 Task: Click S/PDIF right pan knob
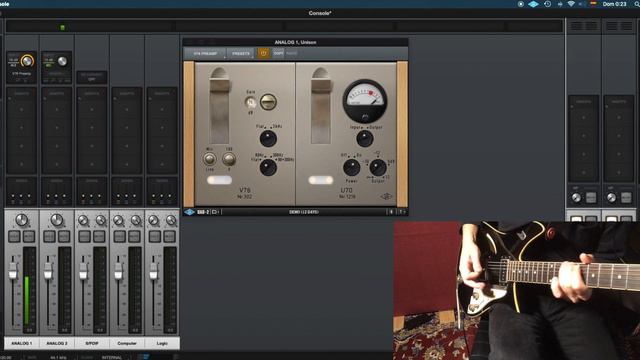click(100, 221)
